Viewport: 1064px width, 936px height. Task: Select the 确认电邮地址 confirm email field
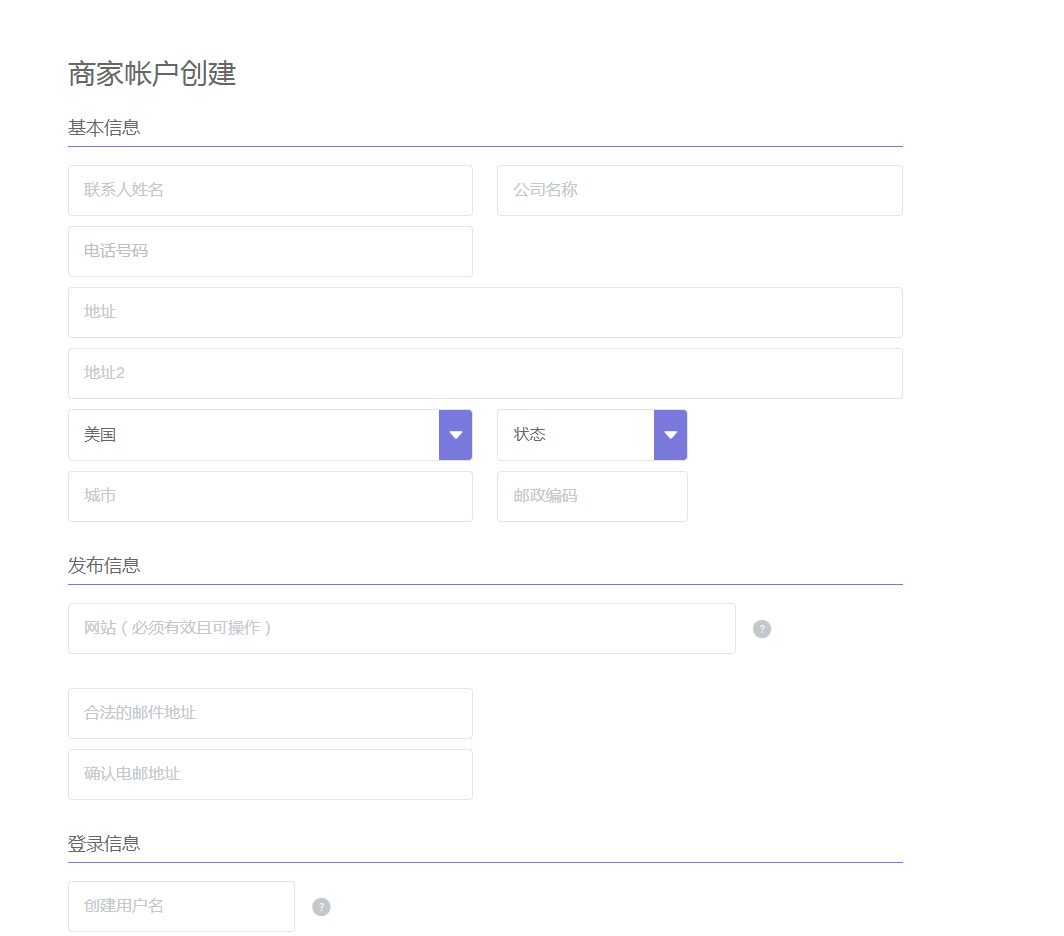click(x=270, y=774)
